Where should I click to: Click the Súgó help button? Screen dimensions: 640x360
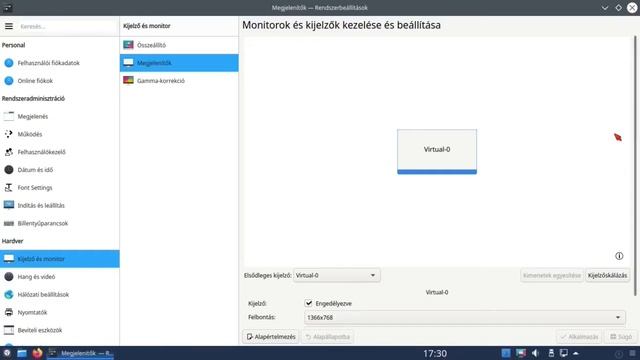(x=621, y=337)
